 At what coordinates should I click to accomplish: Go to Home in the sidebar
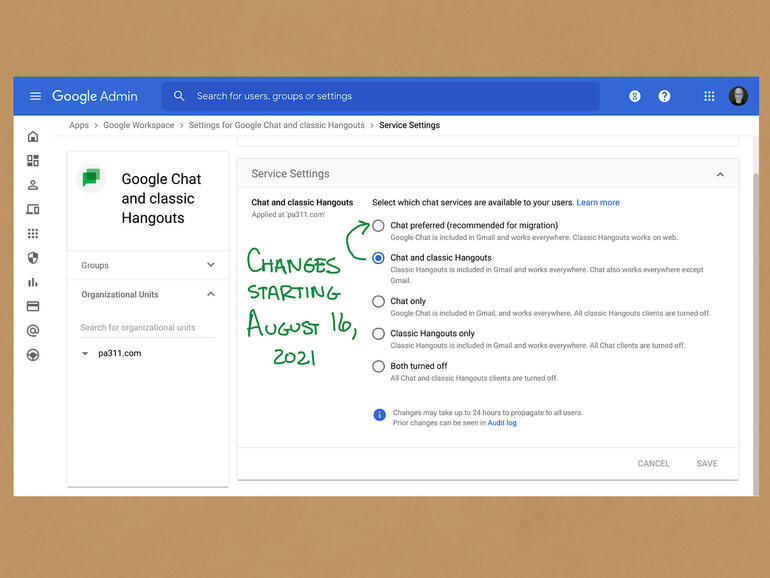[x=33, y=137]
